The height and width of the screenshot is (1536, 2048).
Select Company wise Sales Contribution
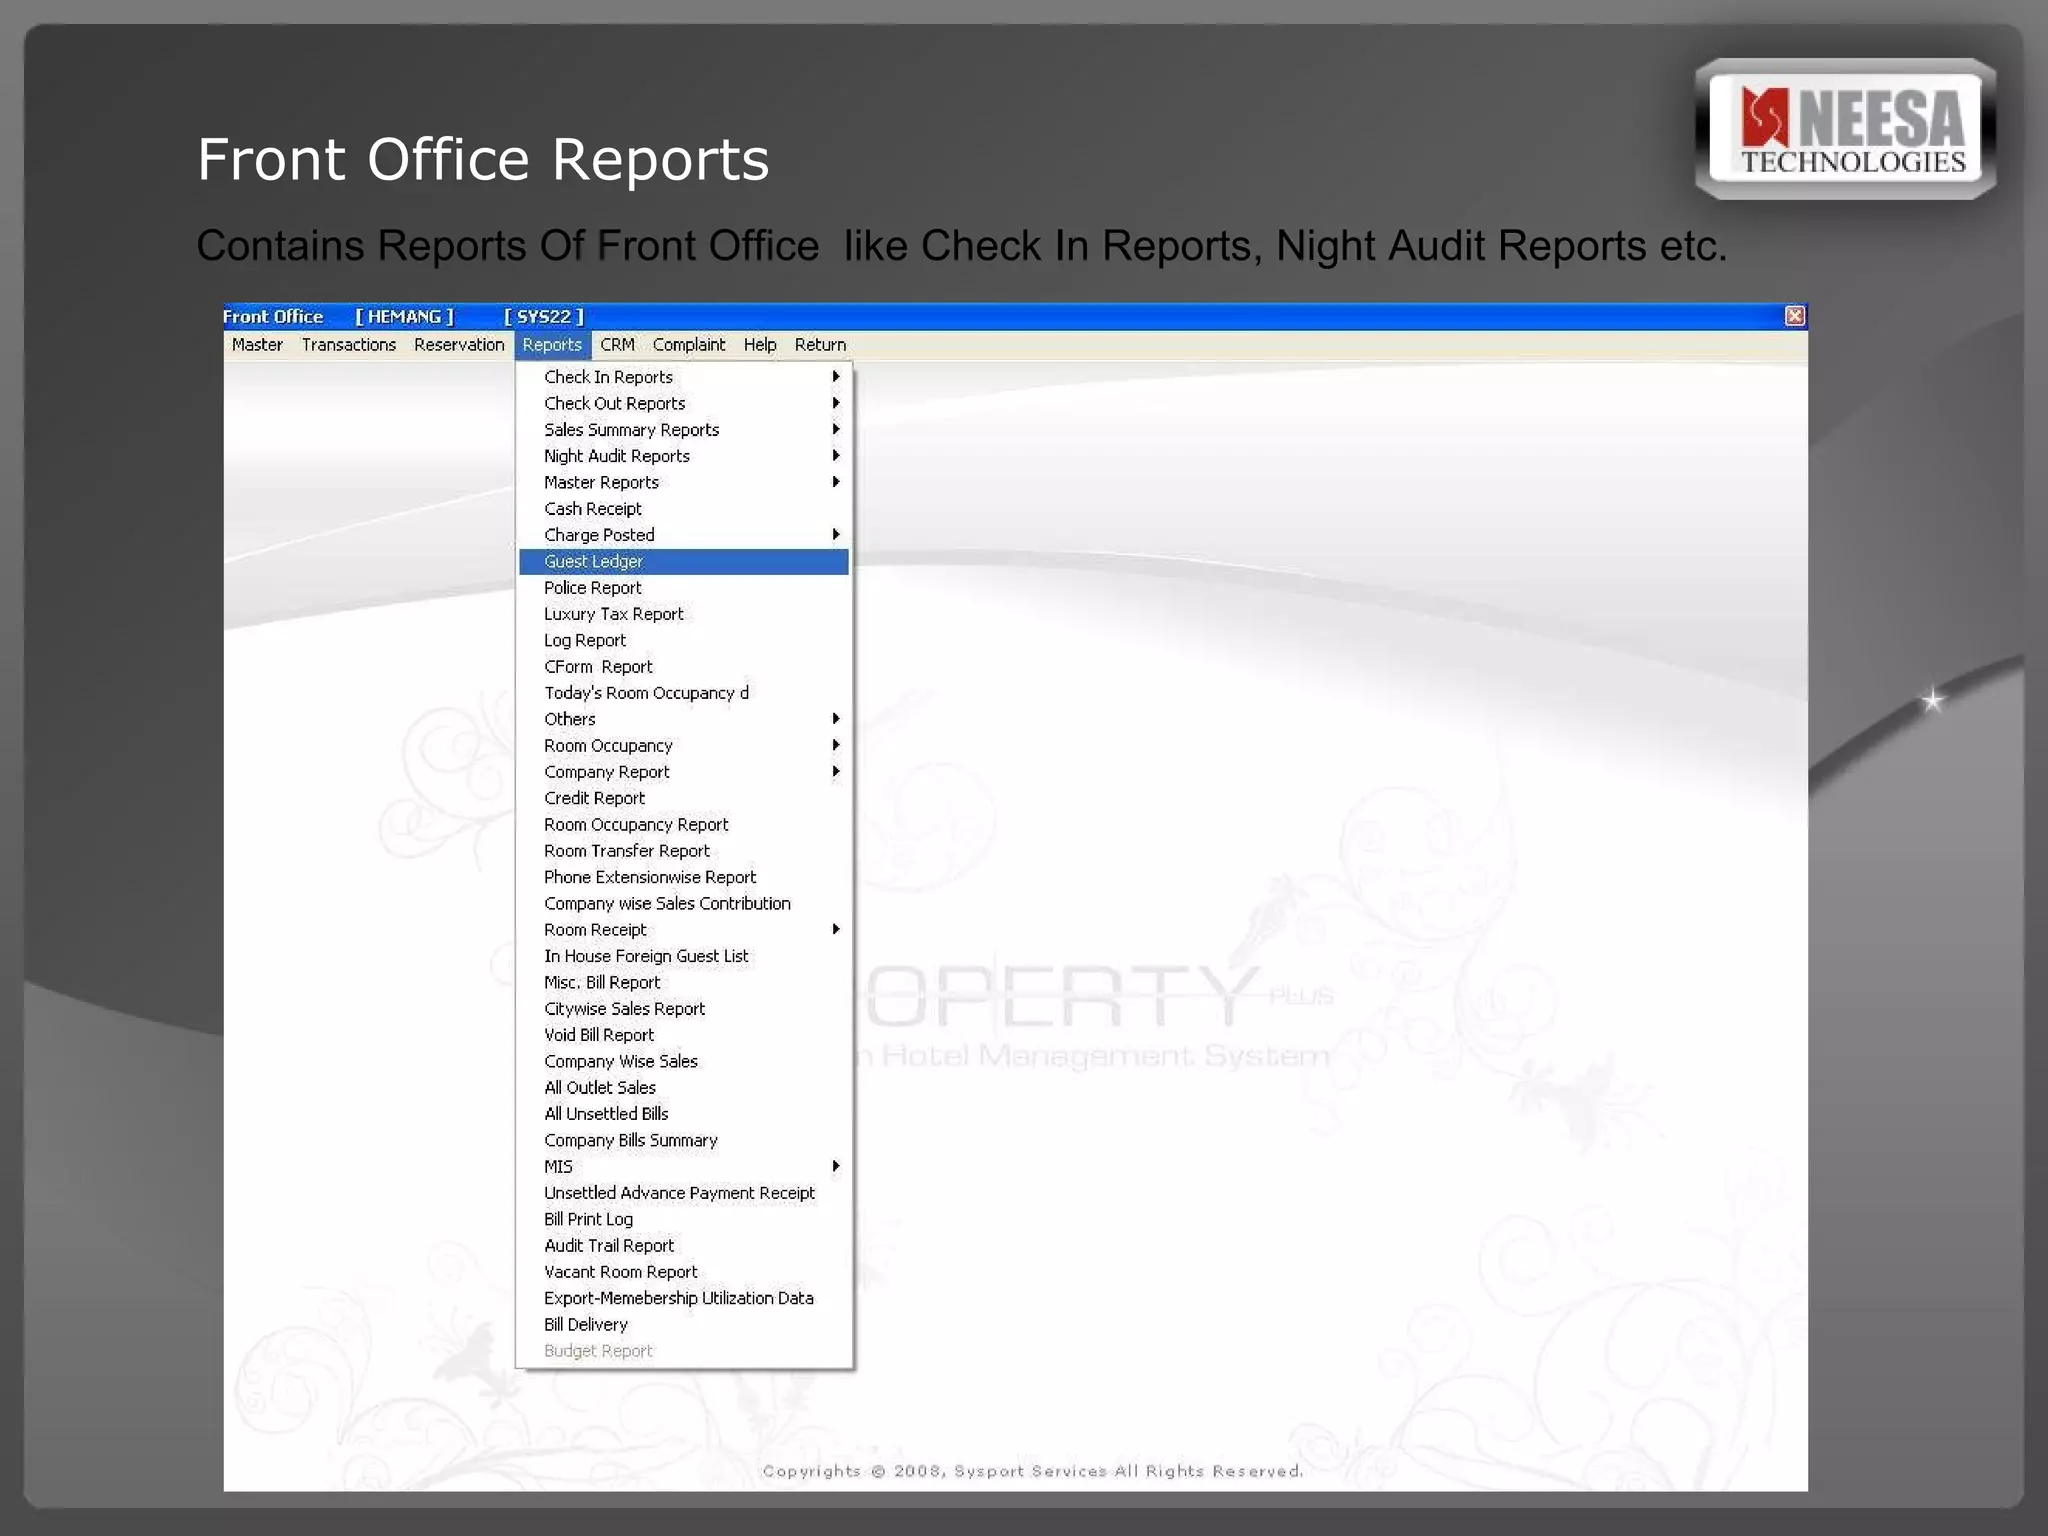click(684, 904)
